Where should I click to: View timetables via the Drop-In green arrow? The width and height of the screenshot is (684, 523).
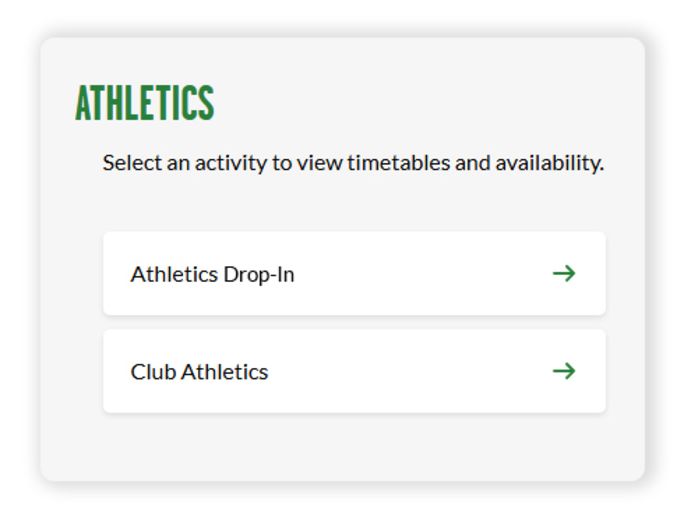click(x=564, y=273)
